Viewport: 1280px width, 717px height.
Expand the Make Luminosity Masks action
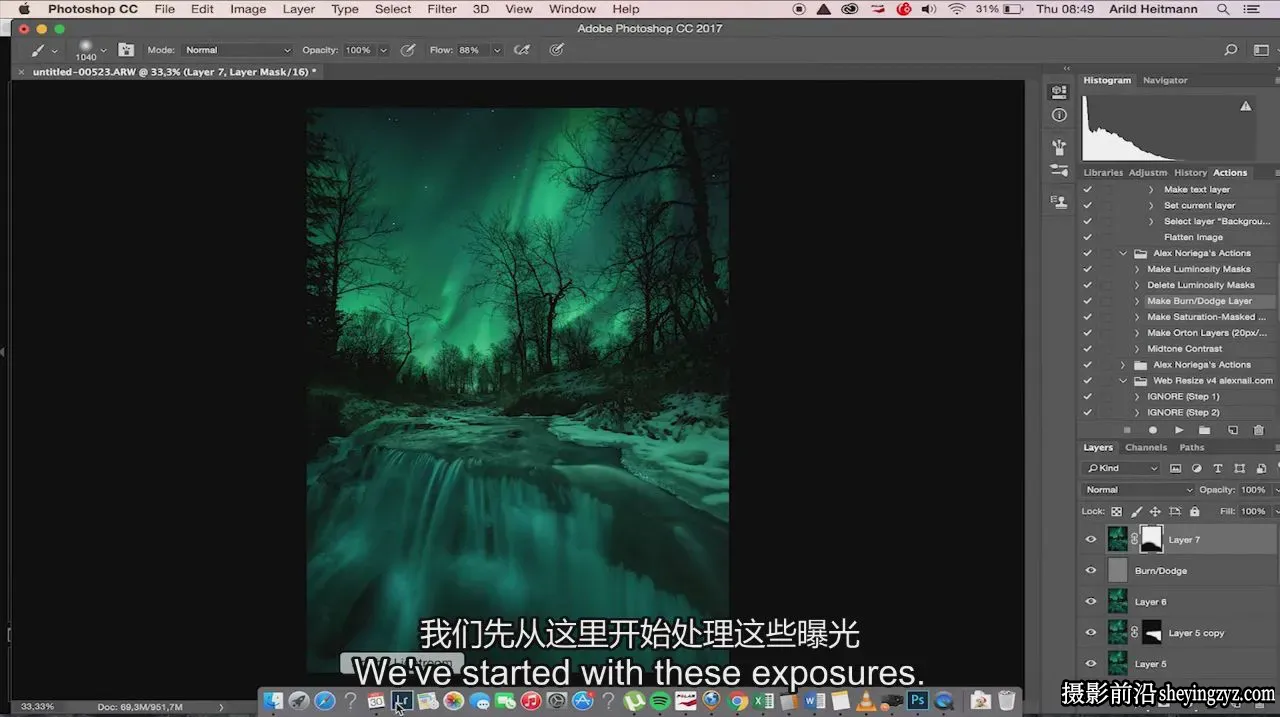pyautogui.click(x=1137, y=269)
